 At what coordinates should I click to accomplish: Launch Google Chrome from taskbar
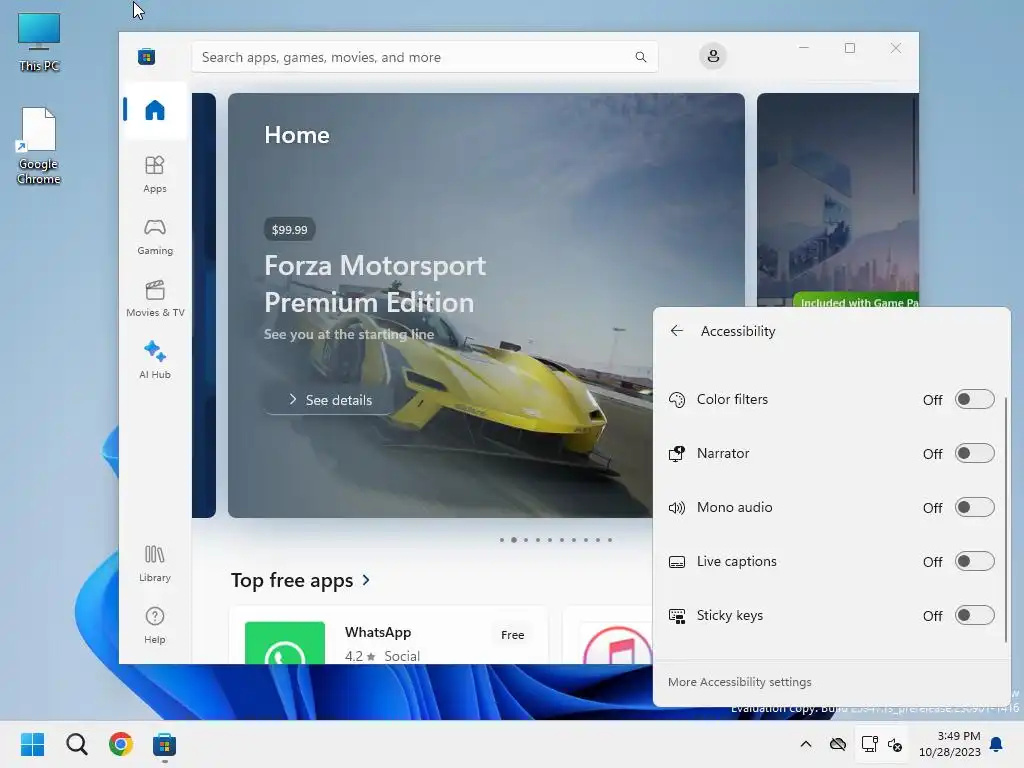pos(121,744)
